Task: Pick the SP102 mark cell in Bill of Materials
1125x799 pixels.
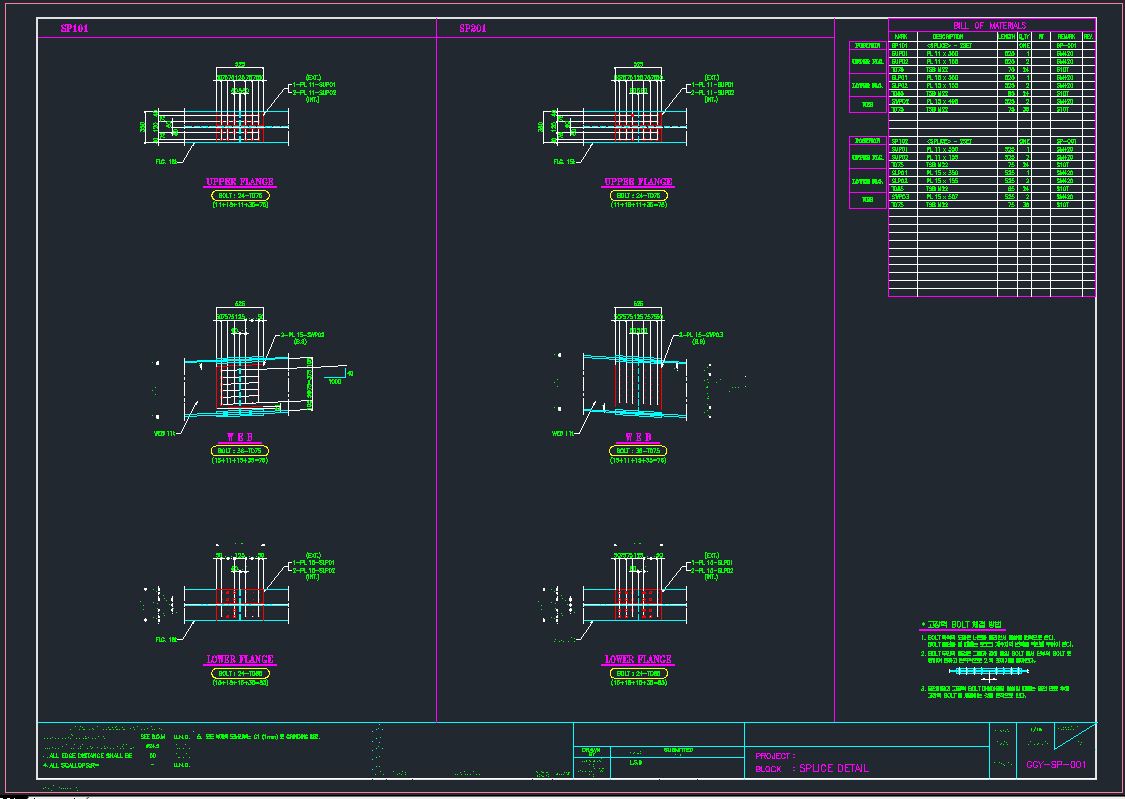Action: click(900, 141)
